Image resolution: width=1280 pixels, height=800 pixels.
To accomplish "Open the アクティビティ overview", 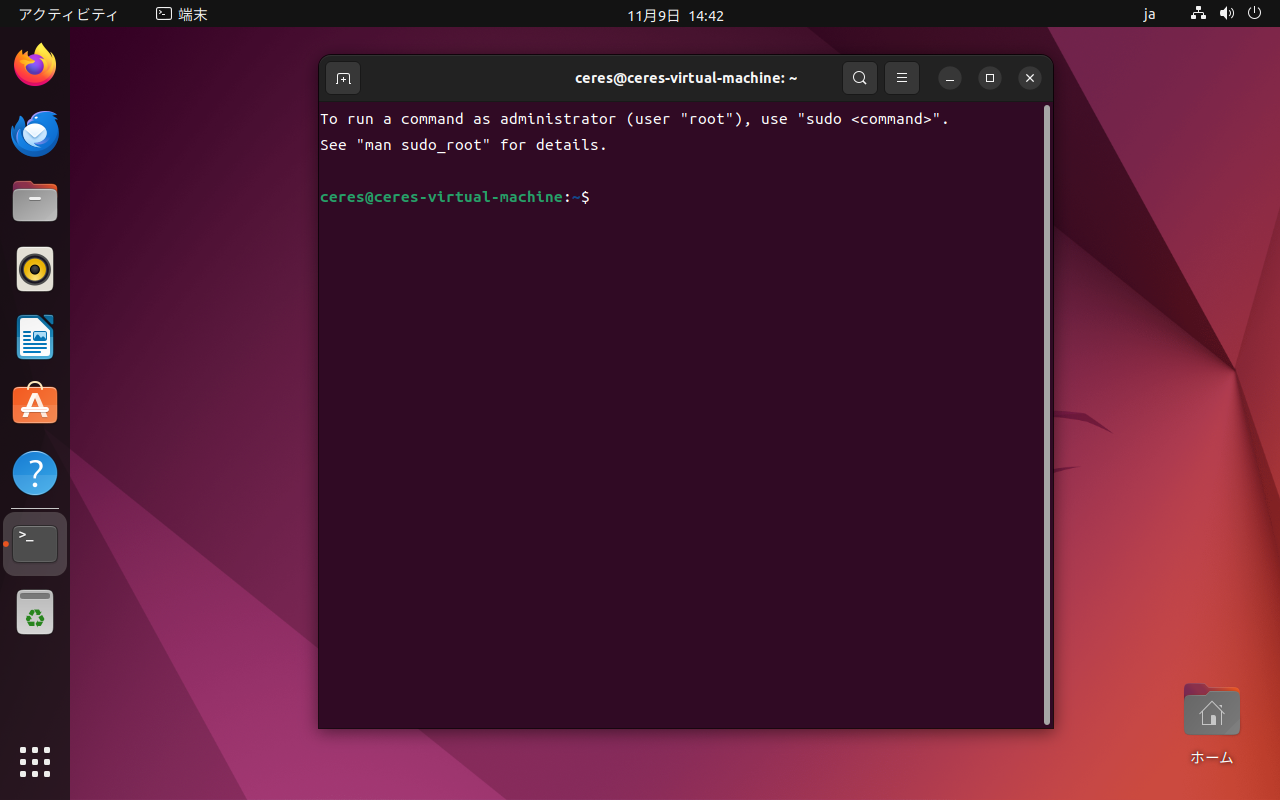I will [68, 15].
